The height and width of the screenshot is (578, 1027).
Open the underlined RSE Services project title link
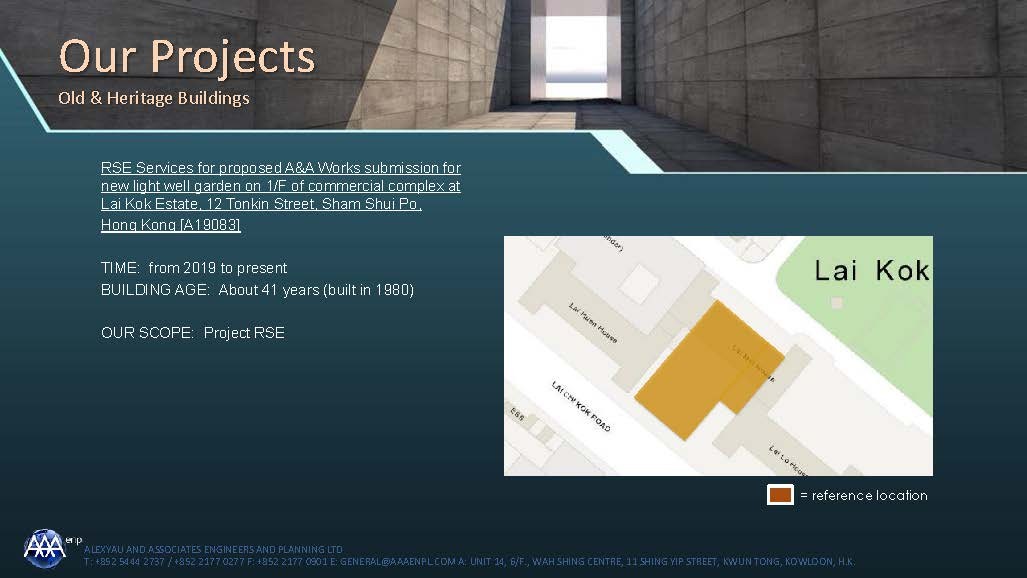pyautogui.click(x=280, y=196)
